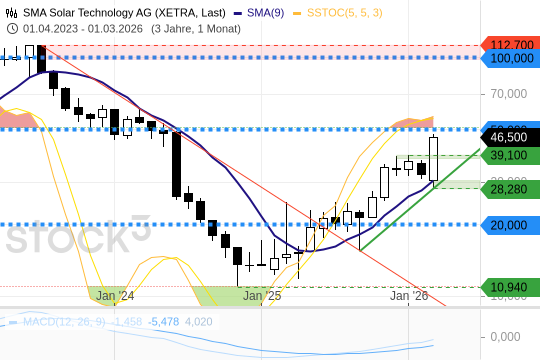The width and height of the screenshot is (540, 360).
Task: Select the SMA Solar Technology AG title
Action: click(124, 13)
